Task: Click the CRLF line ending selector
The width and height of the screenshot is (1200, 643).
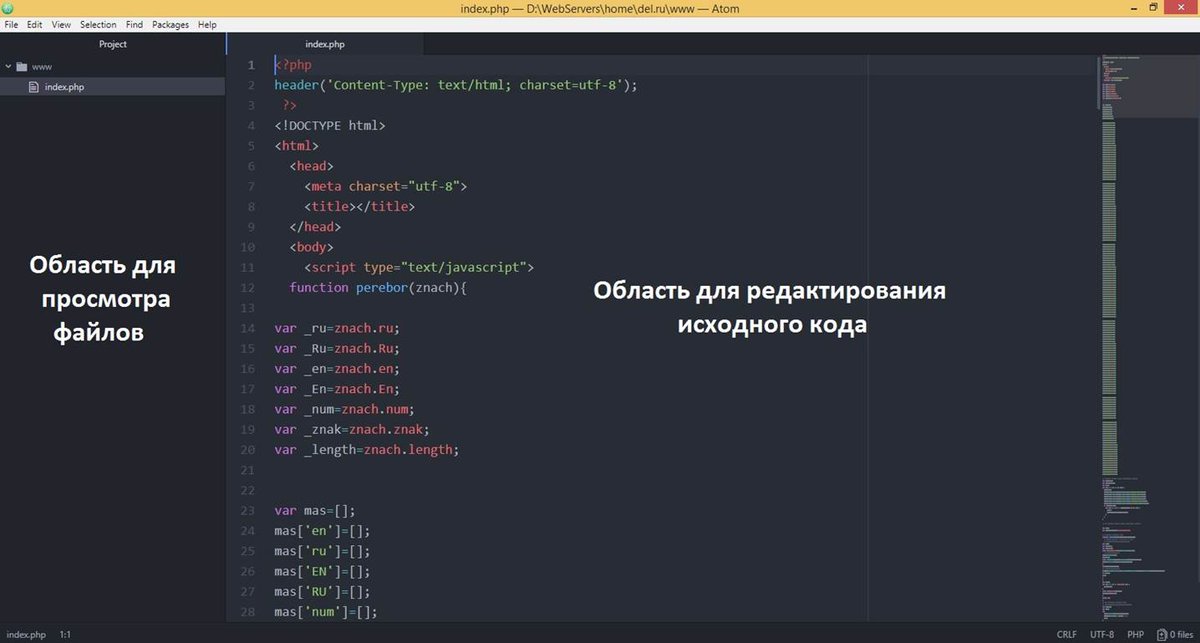Action: (1066, 634)
